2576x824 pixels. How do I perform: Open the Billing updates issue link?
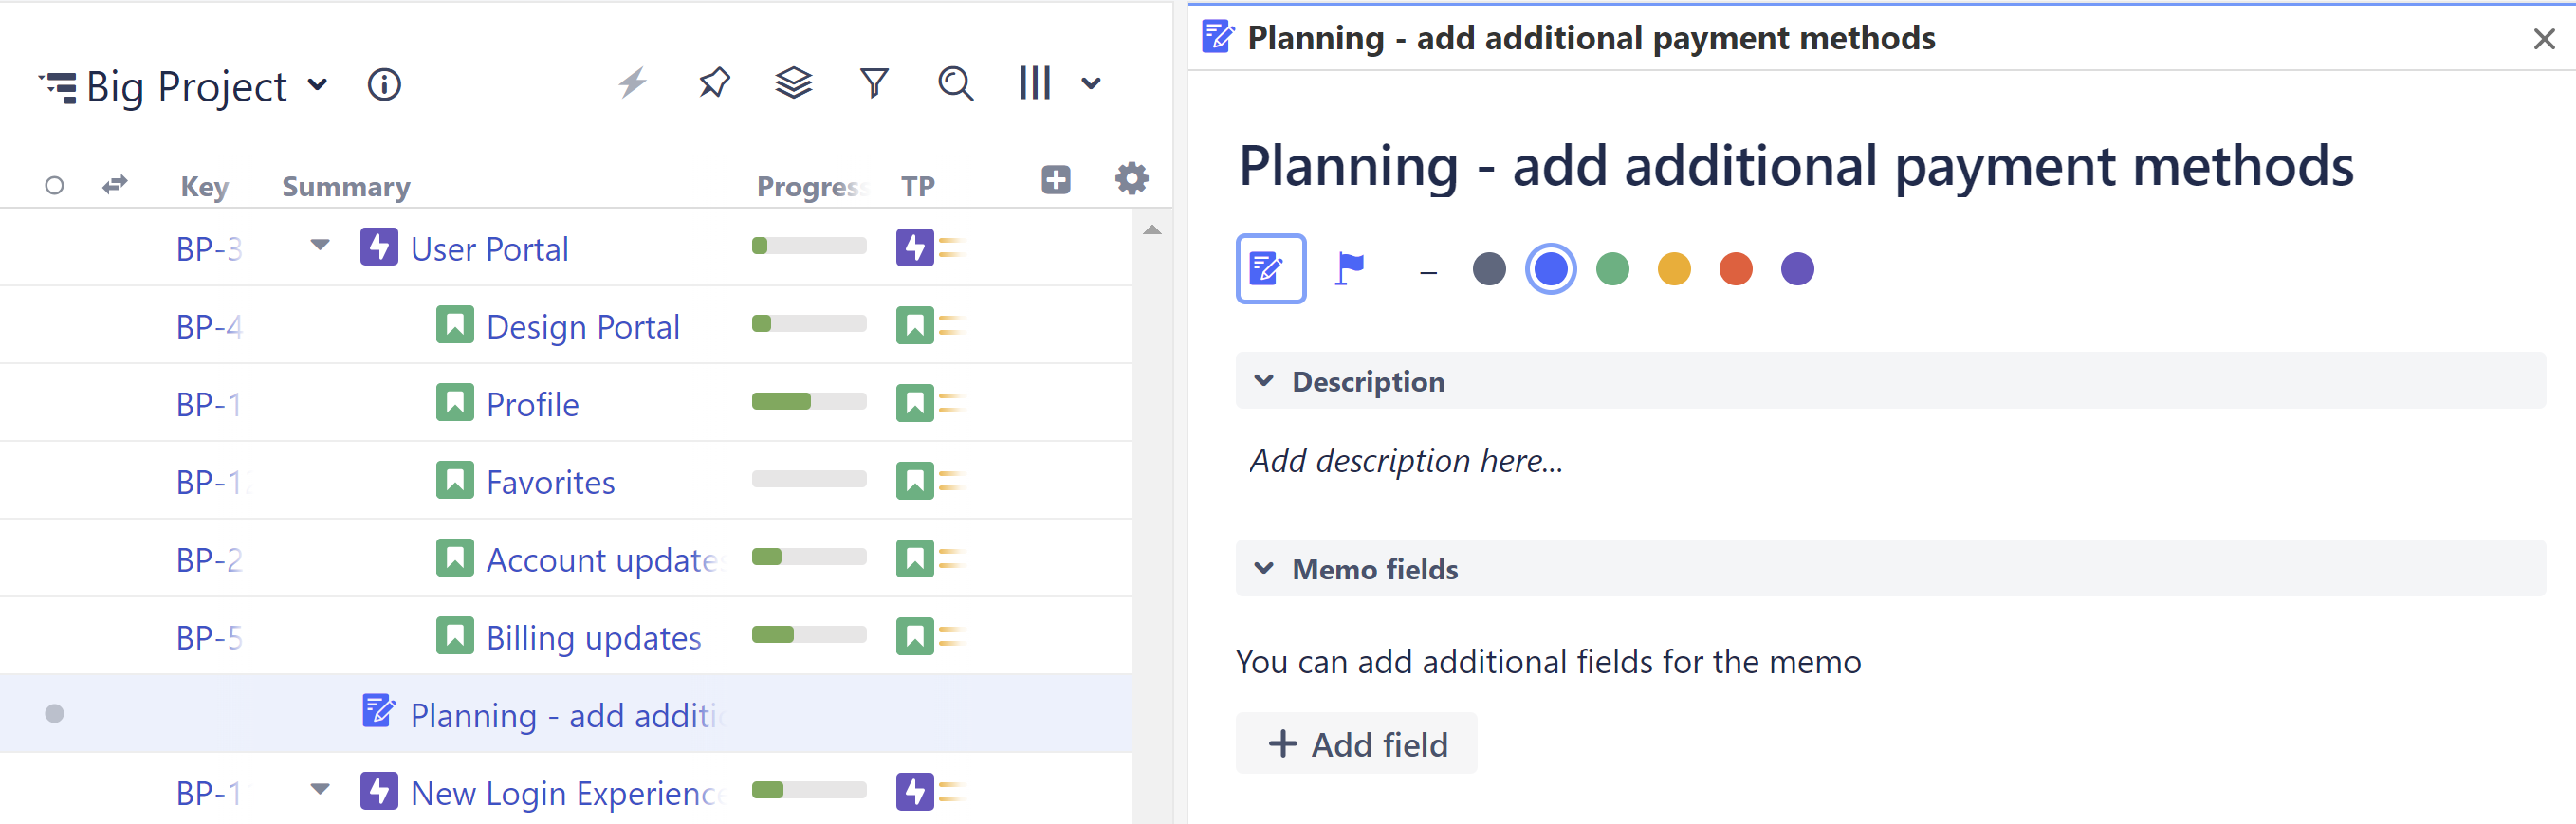(593, 638)
